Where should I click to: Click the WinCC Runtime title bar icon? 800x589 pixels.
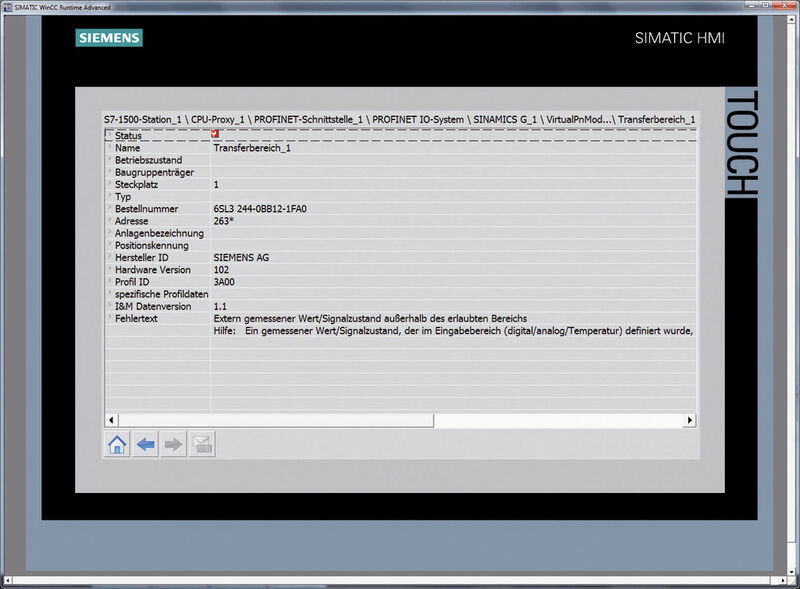click(x=8, y=7)
